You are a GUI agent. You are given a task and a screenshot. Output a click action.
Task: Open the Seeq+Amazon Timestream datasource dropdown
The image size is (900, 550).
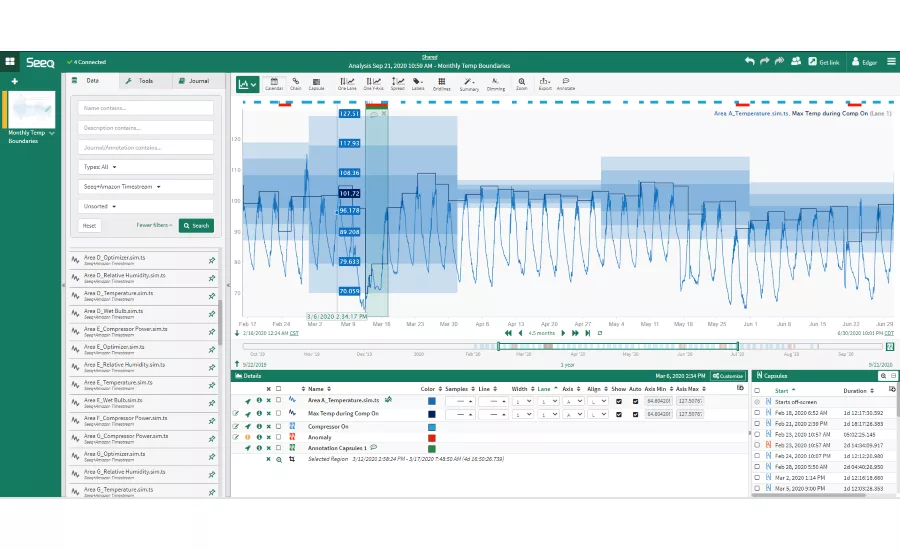coord(146,187)
